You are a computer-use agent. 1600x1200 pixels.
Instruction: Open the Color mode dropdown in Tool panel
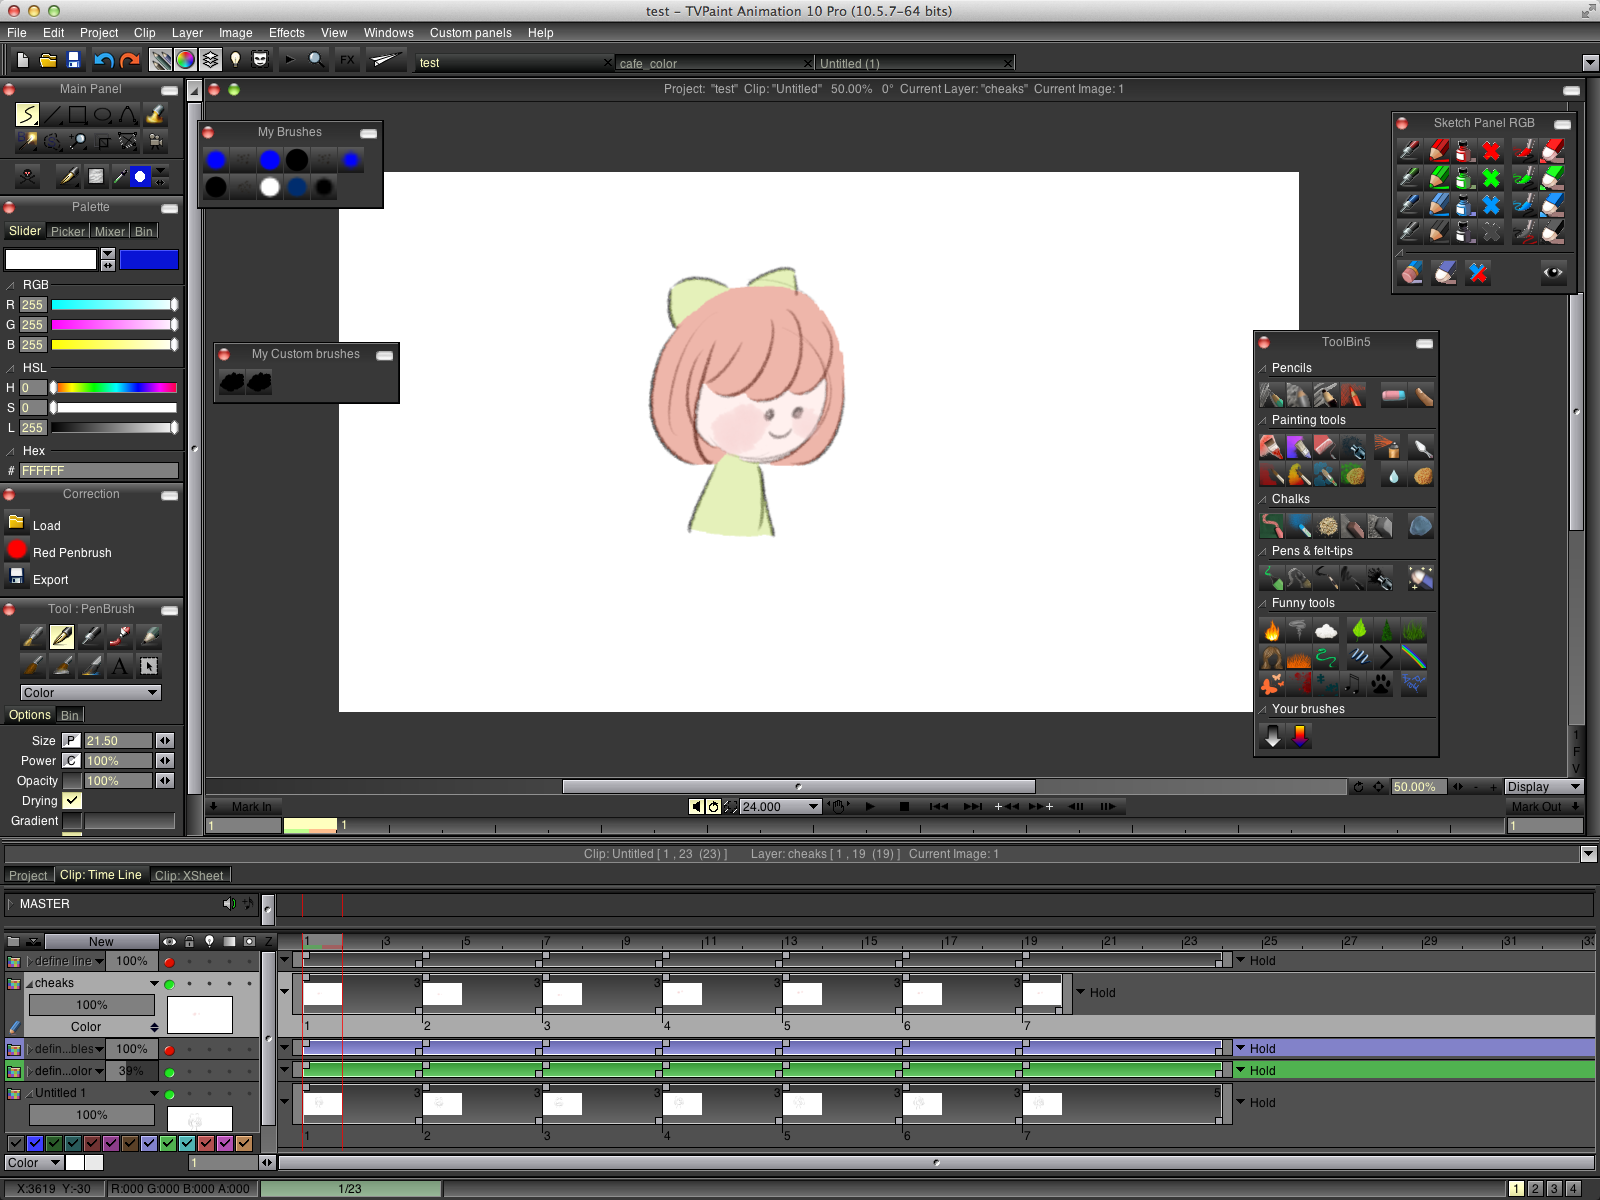click(x=90, y=692)
